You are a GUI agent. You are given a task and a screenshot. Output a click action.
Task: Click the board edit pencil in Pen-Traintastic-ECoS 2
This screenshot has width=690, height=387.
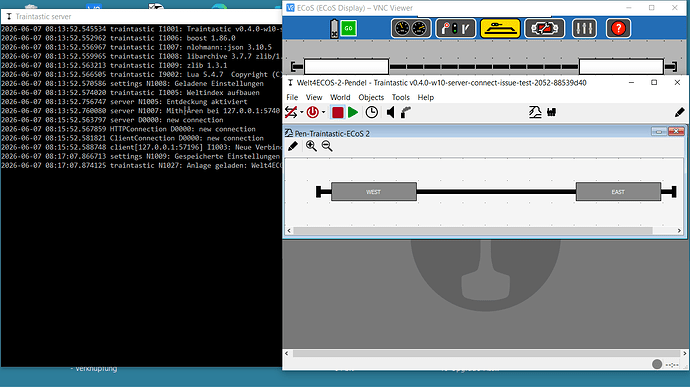click(293, 146)
